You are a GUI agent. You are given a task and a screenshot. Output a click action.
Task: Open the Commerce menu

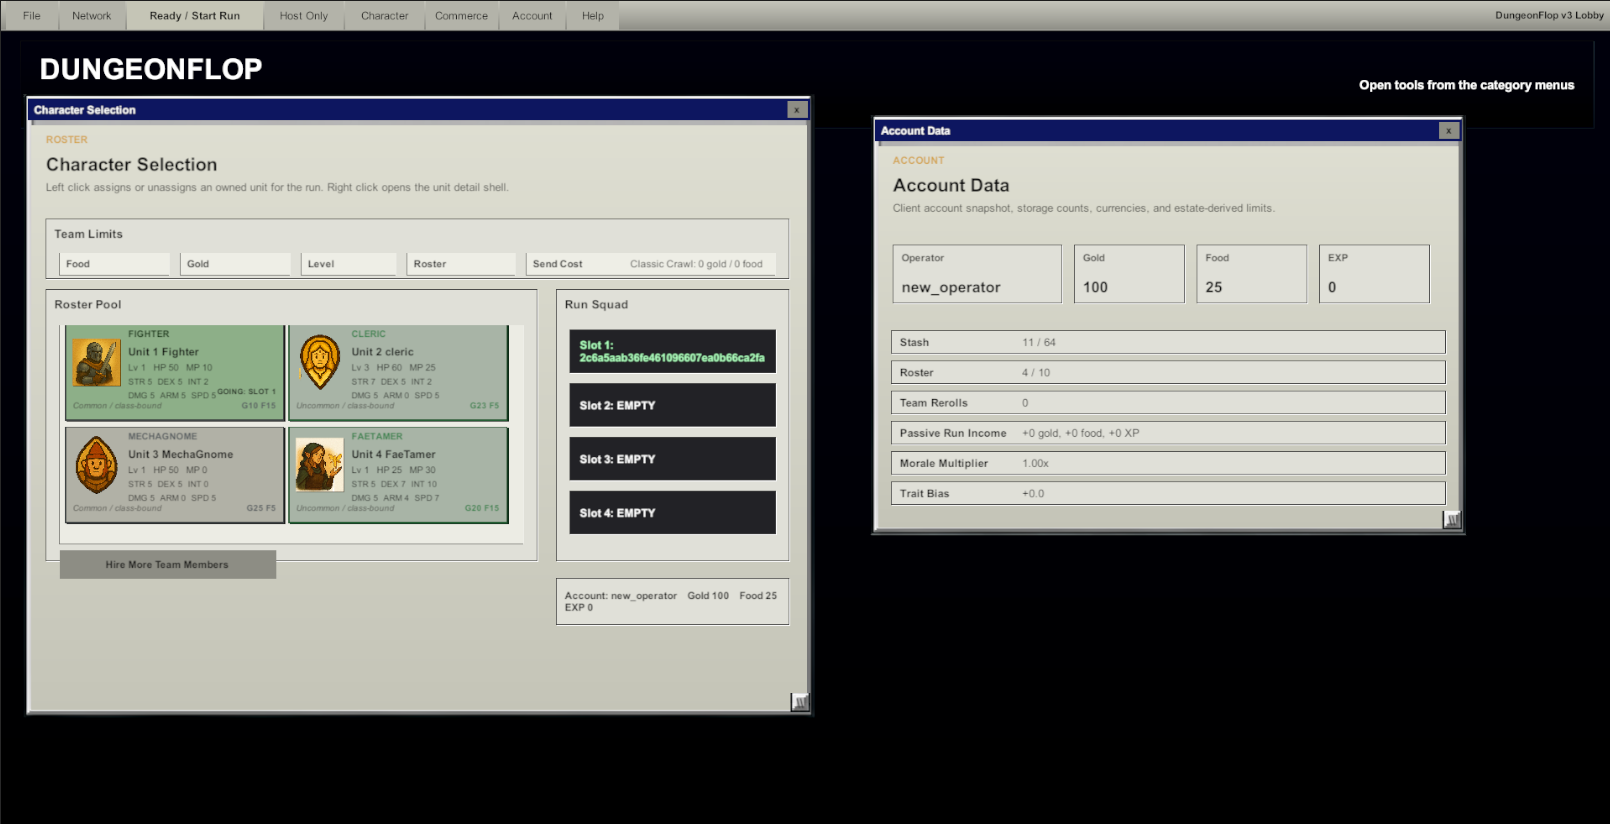tap(461, 16)
